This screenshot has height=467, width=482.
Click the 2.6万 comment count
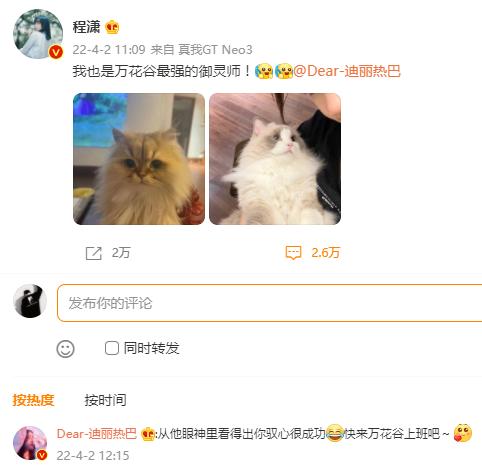325,253
